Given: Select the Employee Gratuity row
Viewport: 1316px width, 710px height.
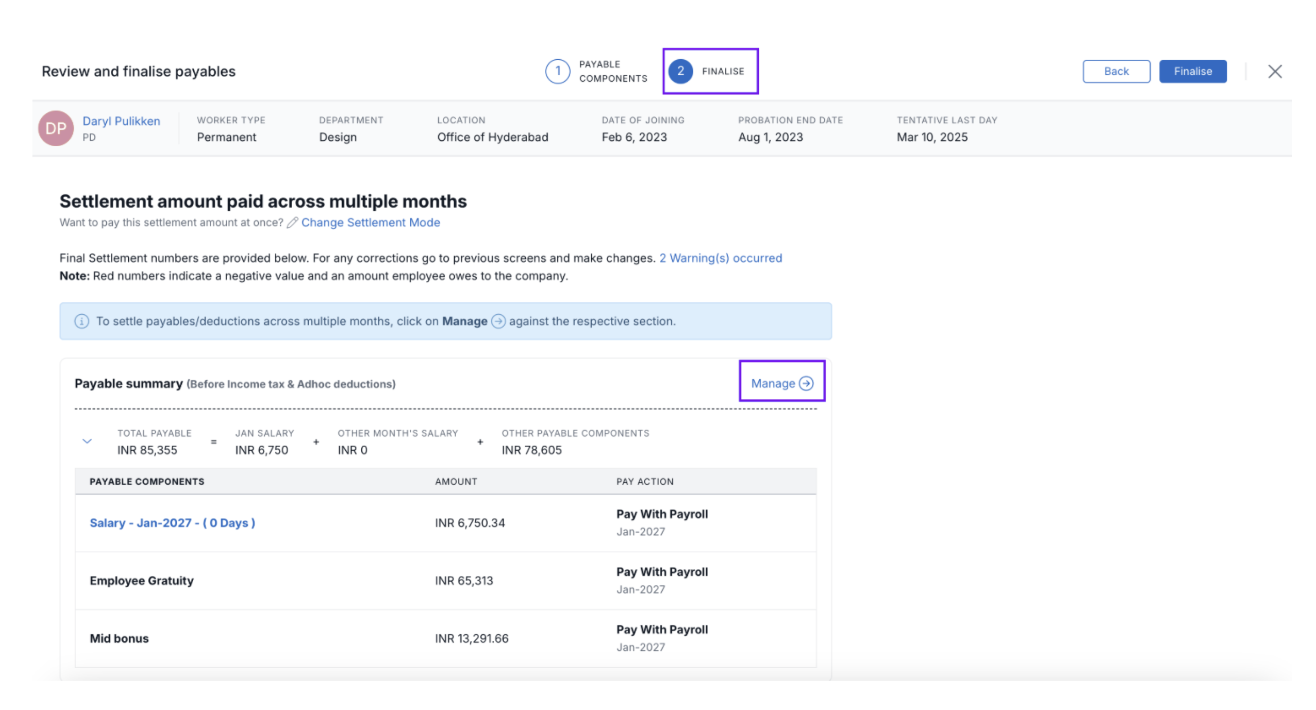Looking at the screenshot, I should (142, 581).
